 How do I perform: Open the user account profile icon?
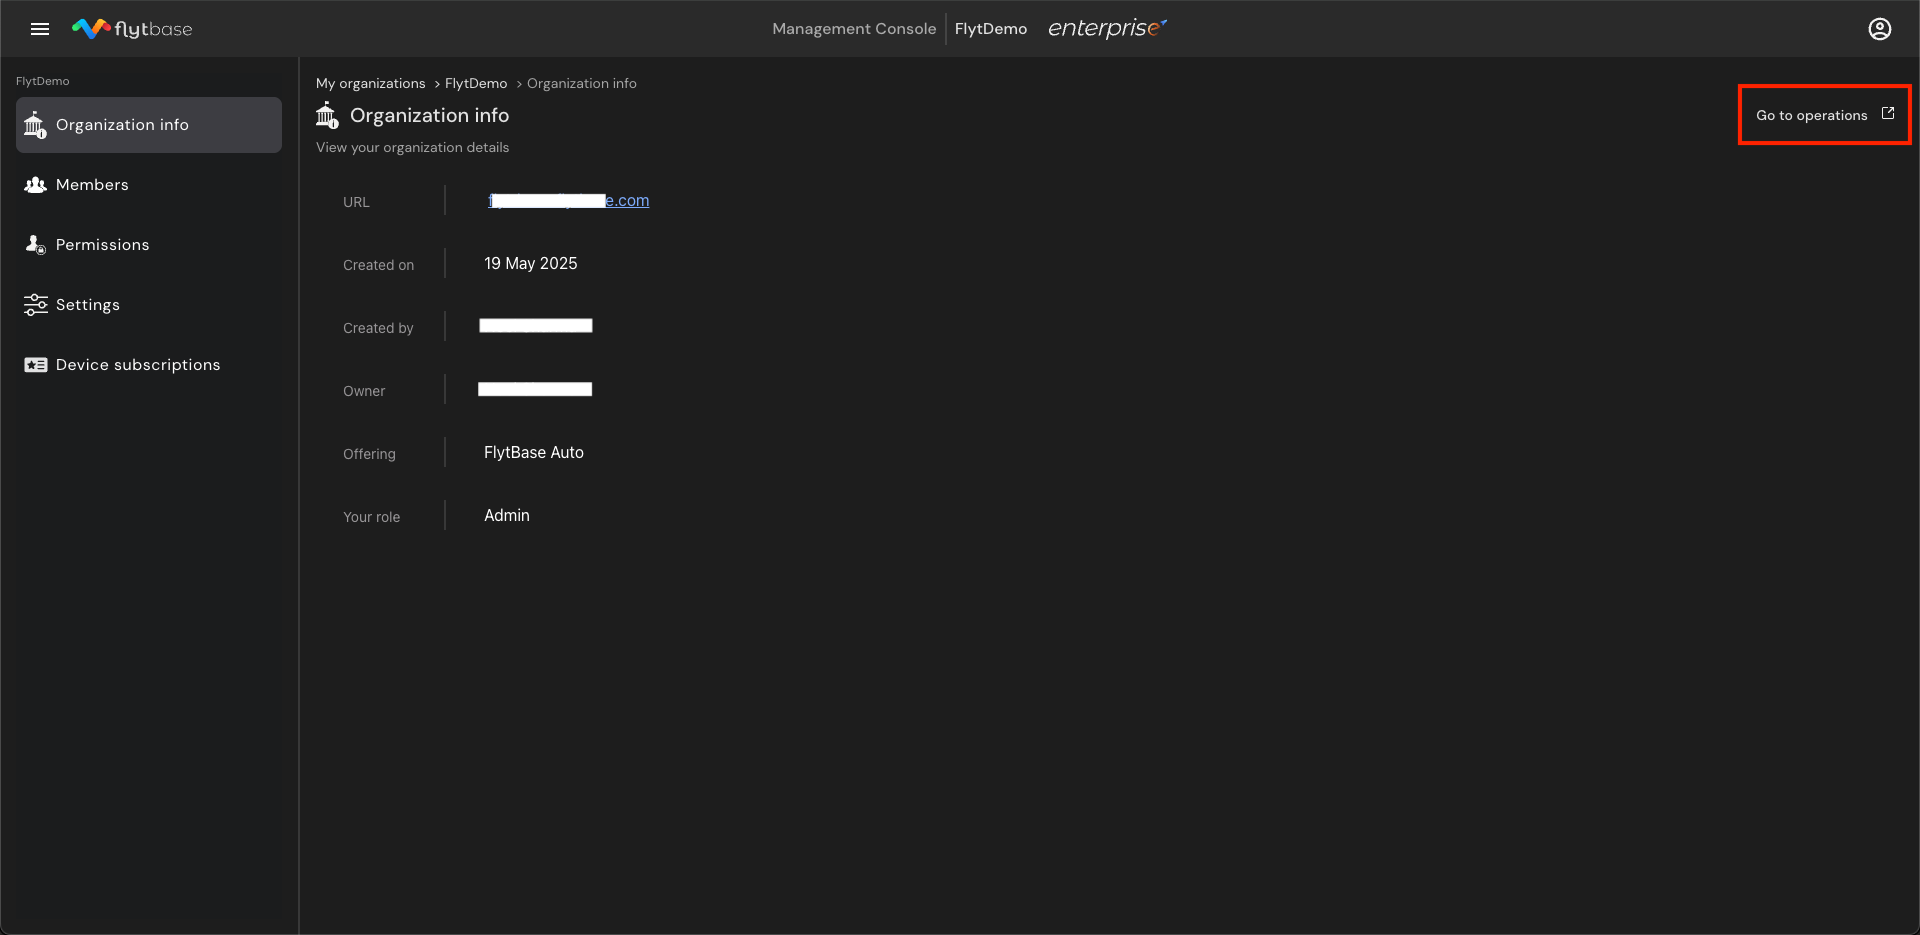click(x=1880, y=29)
